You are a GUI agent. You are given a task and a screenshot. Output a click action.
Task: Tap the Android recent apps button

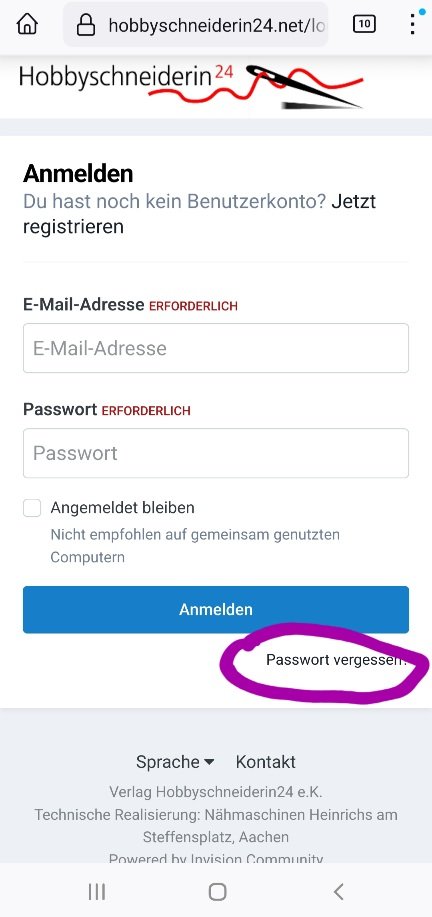(96, 891)
